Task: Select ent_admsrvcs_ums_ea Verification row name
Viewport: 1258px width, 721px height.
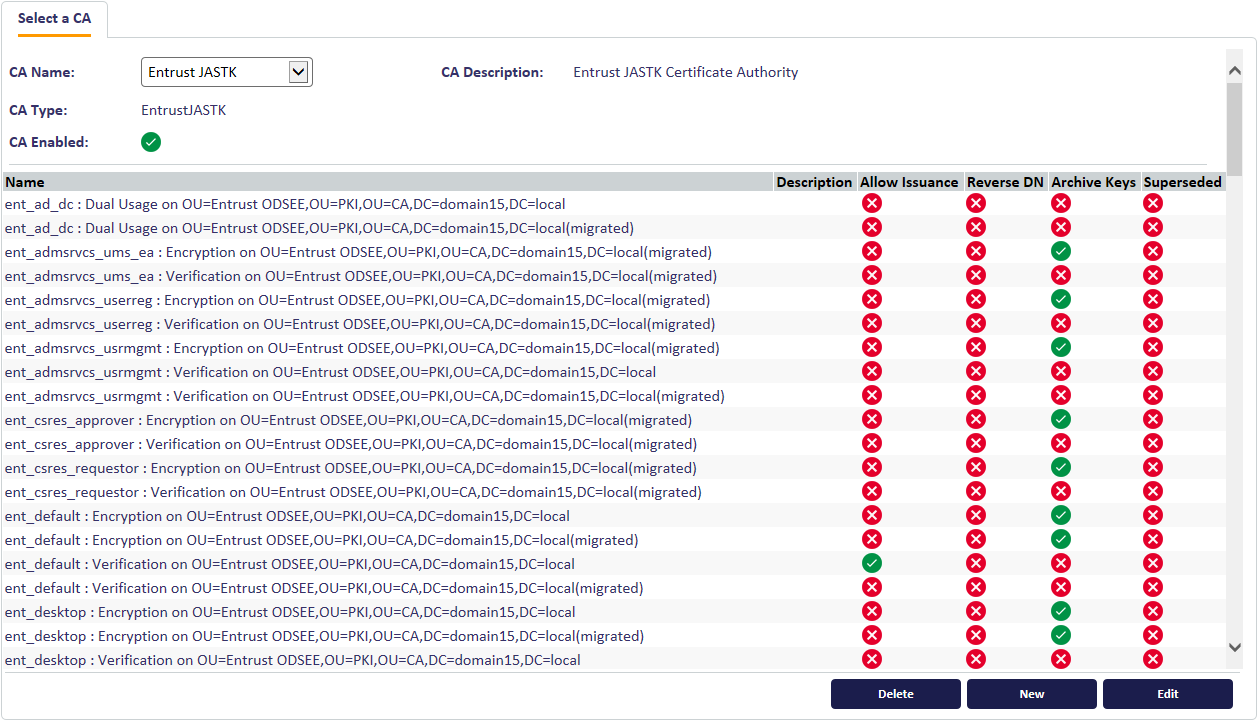Action: pos(361,276)
